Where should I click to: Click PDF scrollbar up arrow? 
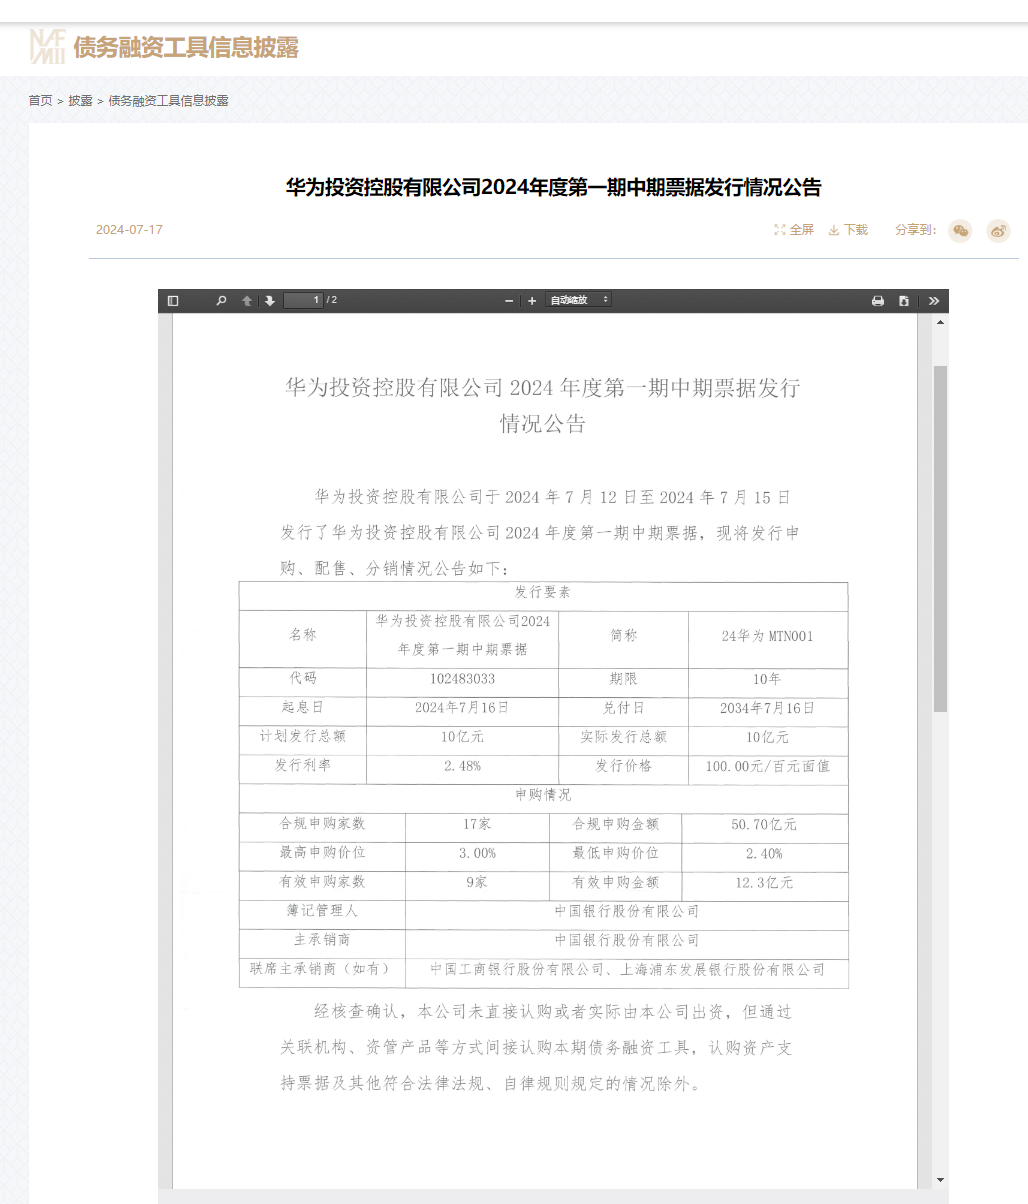940,322
